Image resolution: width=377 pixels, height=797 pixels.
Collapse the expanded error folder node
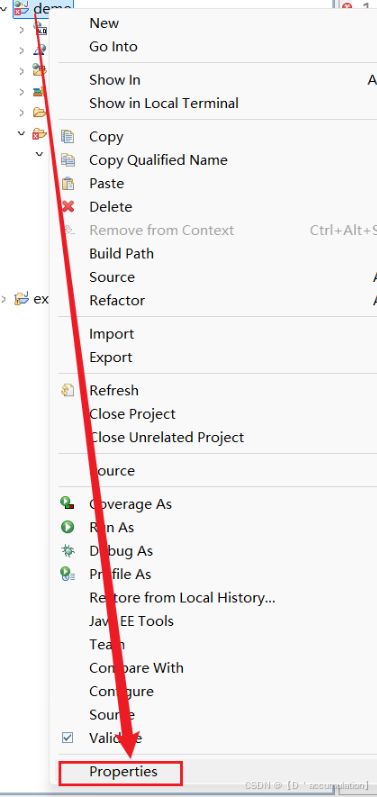pyautogui.click(x=21, y=133)
